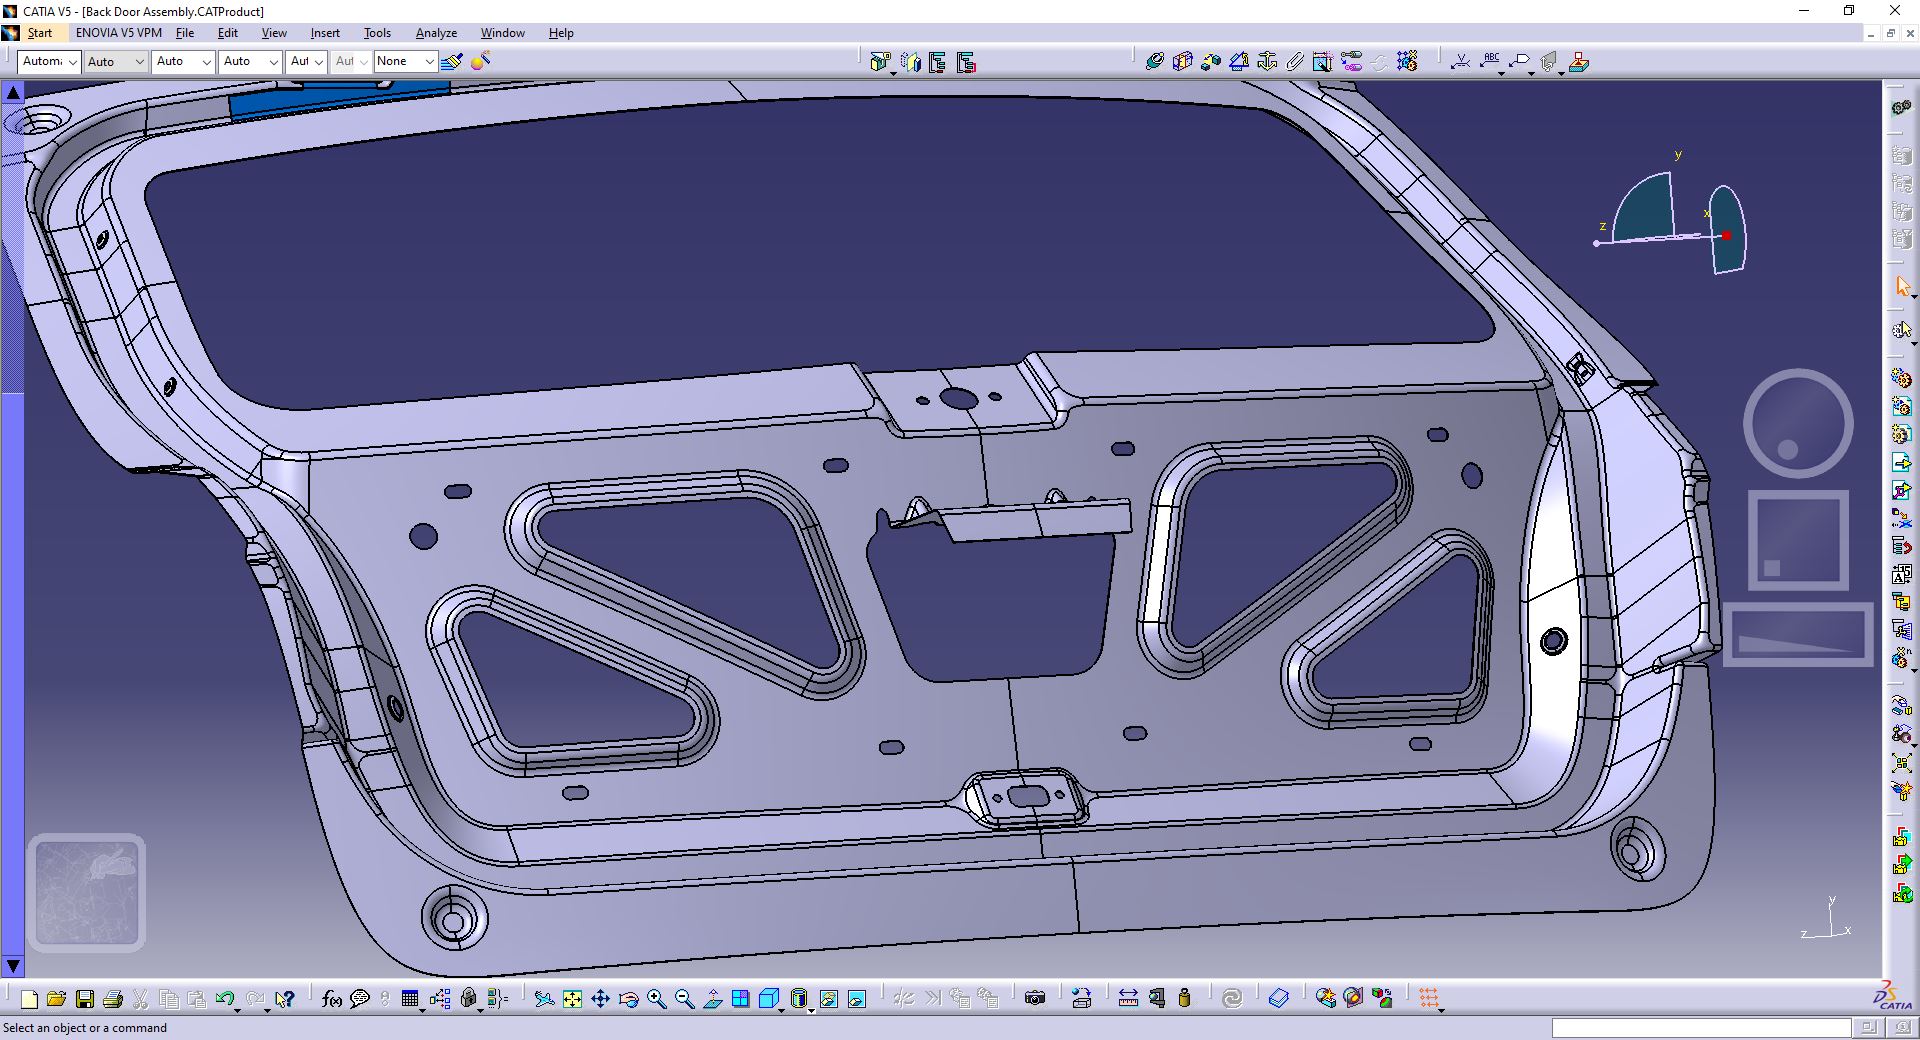Click the Formula f(x) icon
Screen dimensions: 1920x1040
point(332,998)
